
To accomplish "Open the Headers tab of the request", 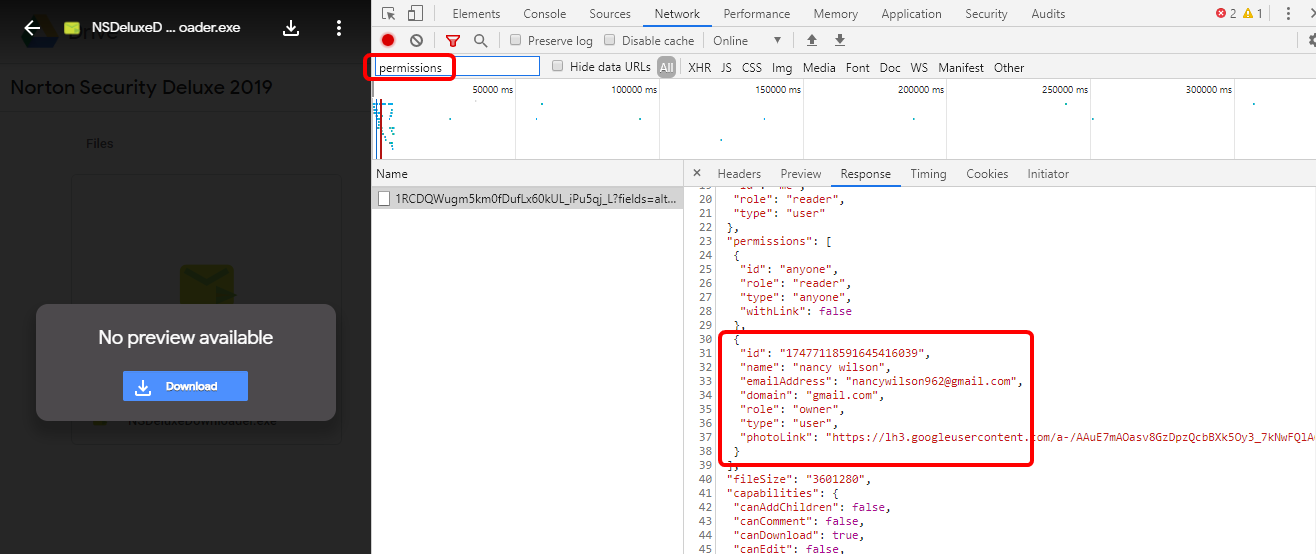I will pyautogui.click(x=739, y=174).
